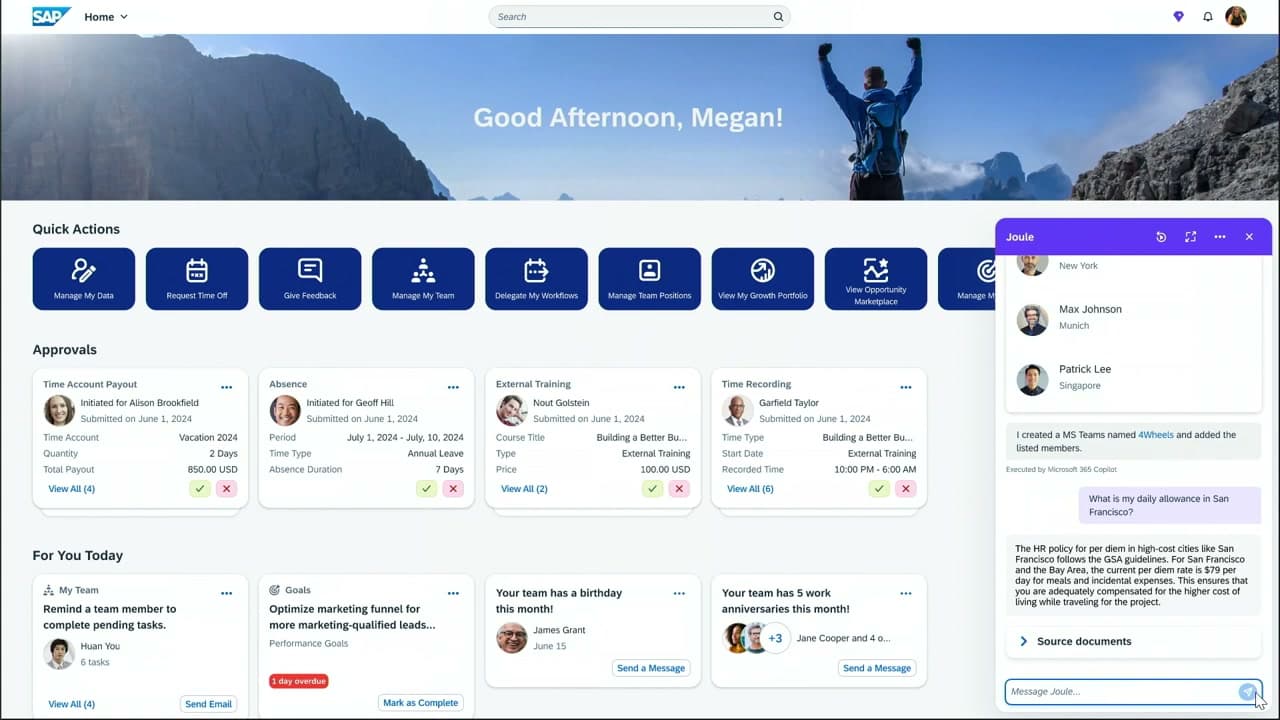Click View All (2) in External Training
The height and width of the screenshot is (720, 1280).
pos(524,489)
